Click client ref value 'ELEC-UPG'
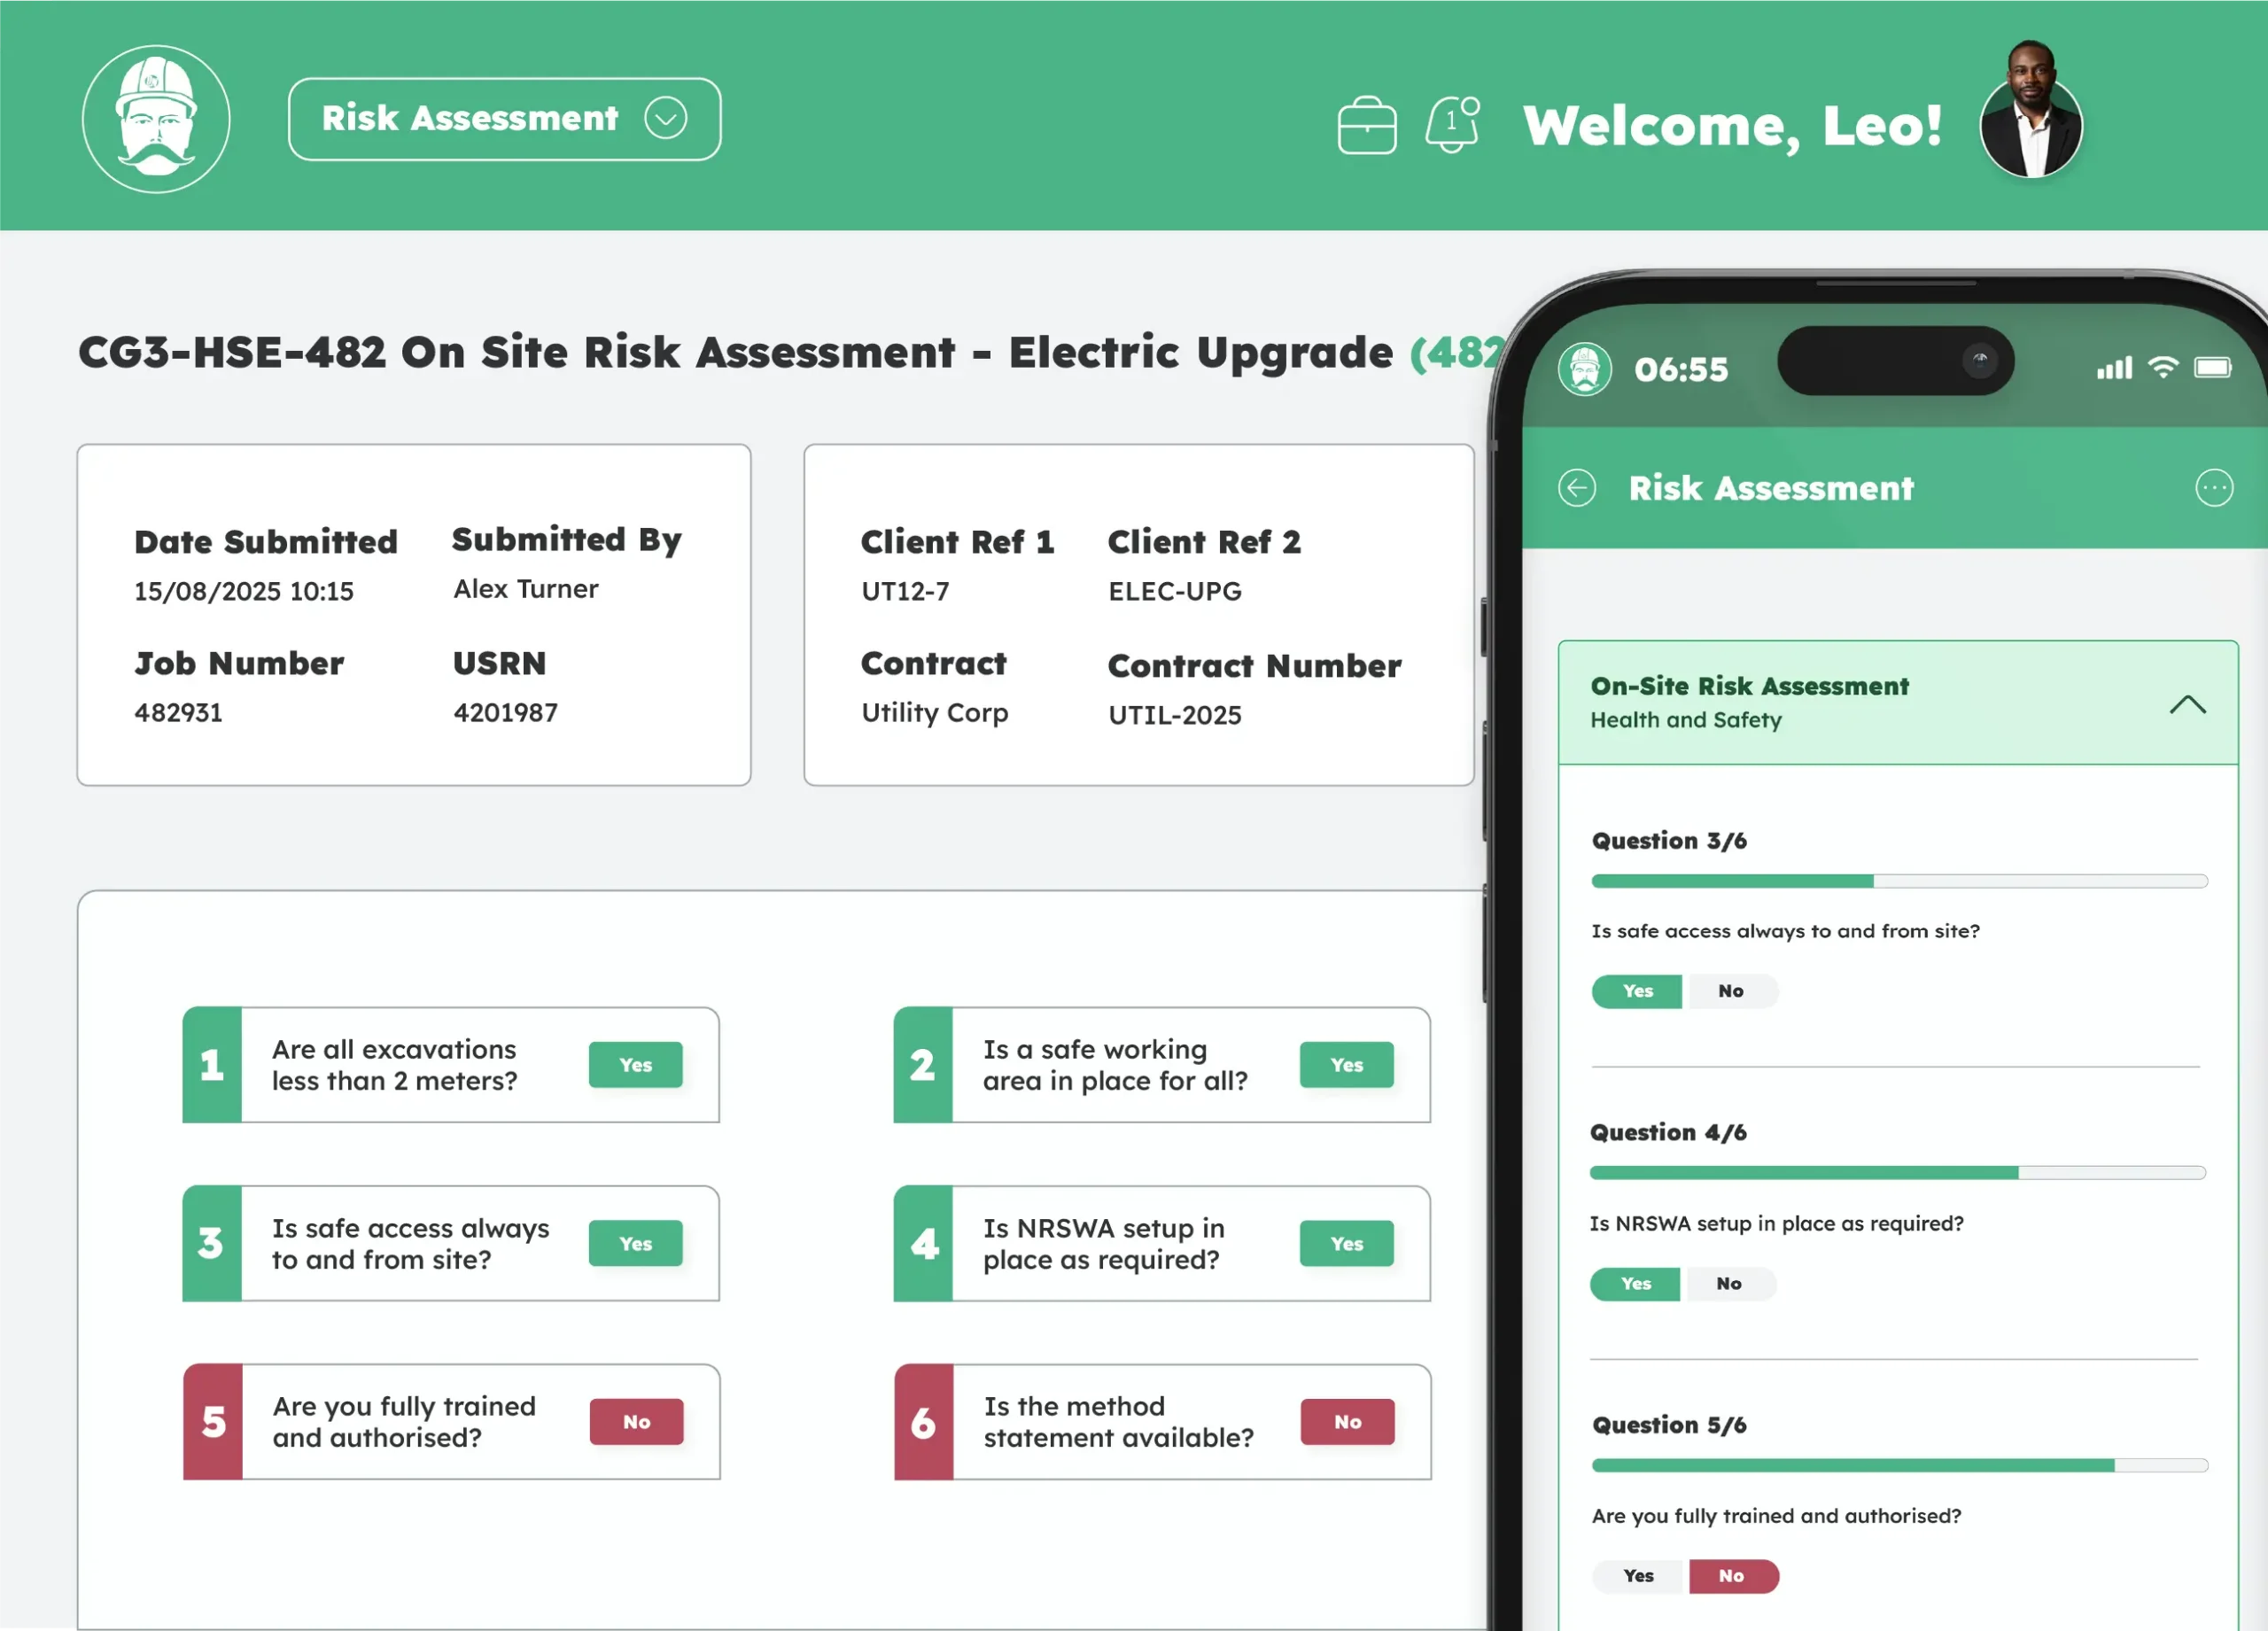Viewport: 2268px width, 1631px height. (x=1175, y=591)
